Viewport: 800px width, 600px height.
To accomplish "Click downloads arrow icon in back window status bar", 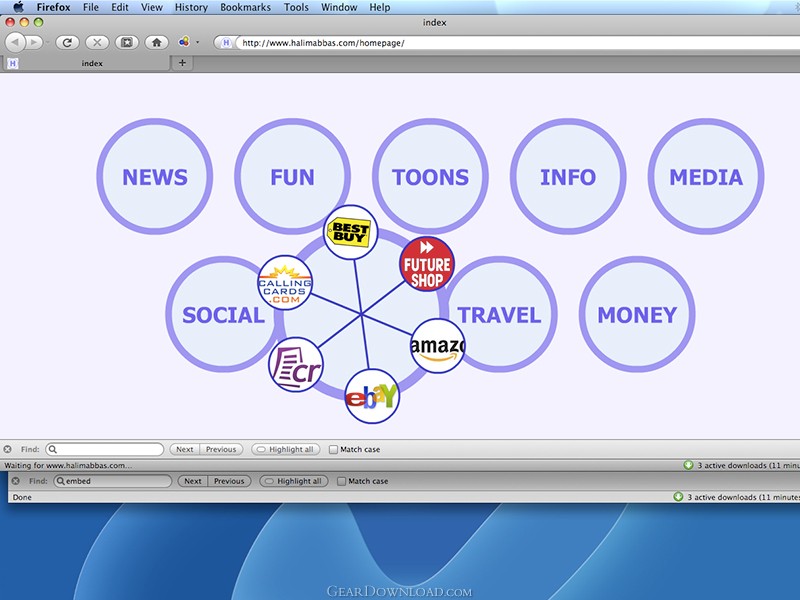I will [x=678, y=496].
